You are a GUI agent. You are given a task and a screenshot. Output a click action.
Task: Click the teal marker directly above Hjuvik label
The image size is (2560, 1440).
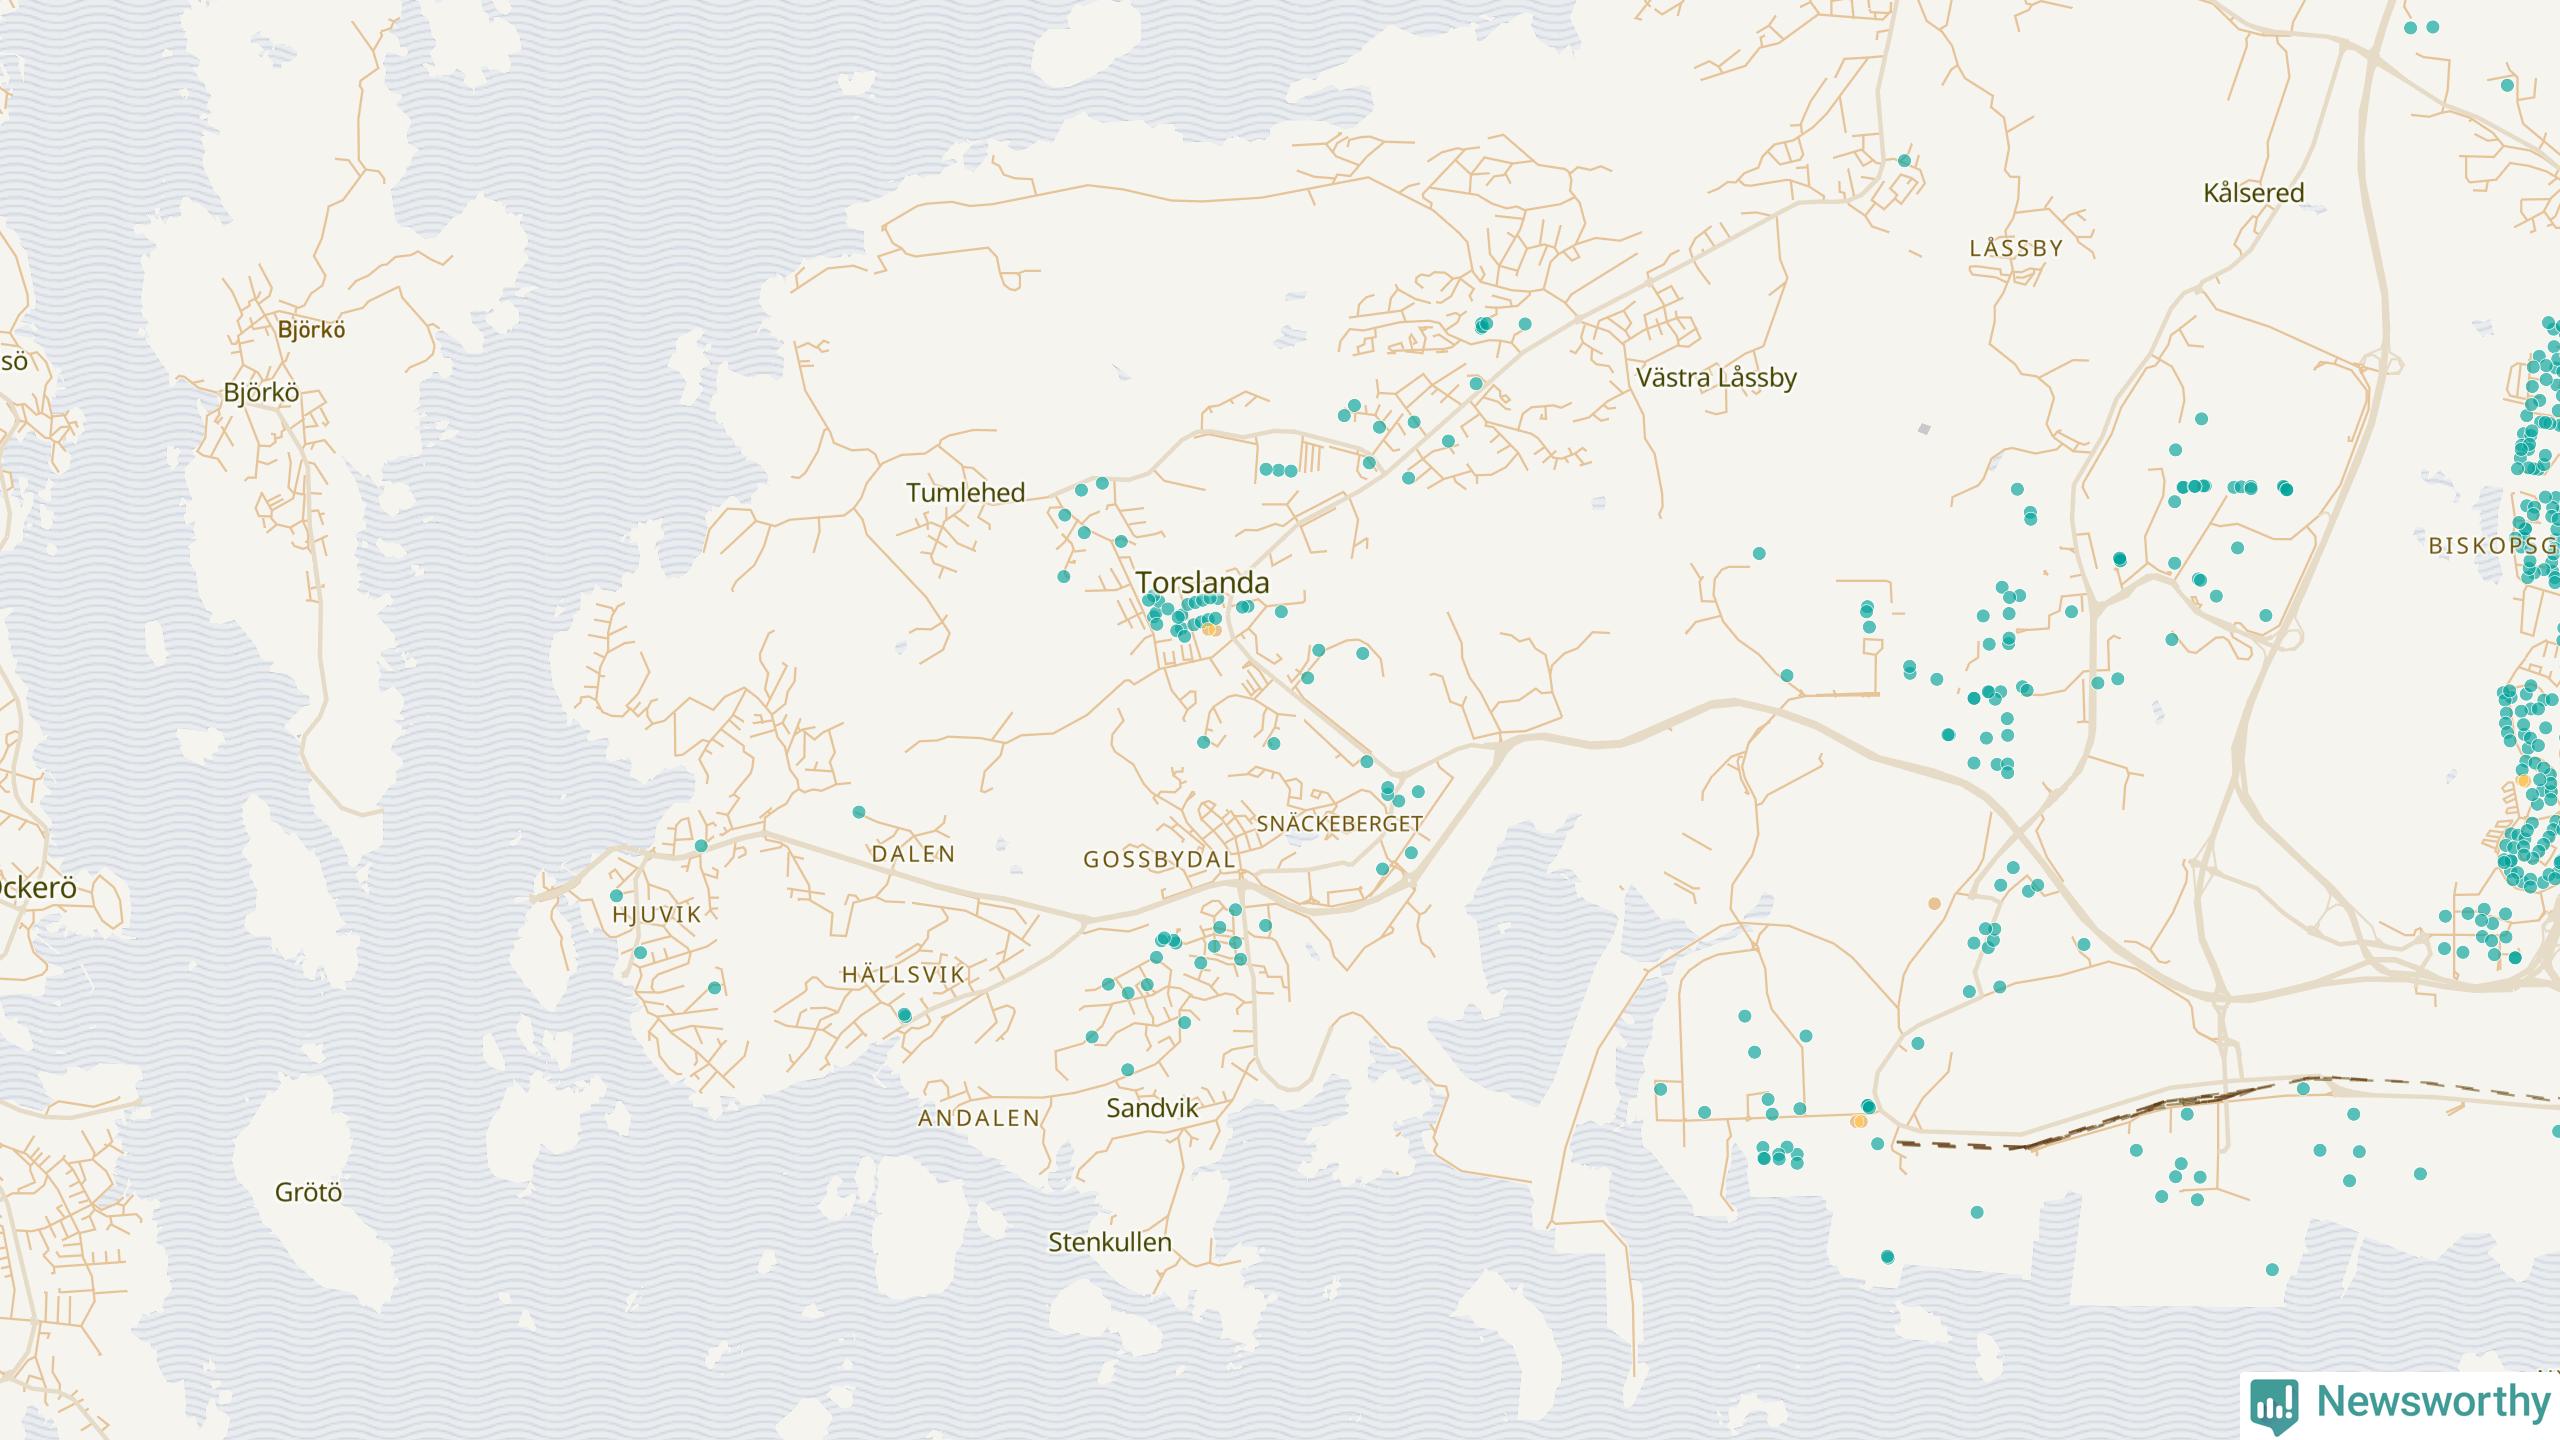(x=617, y=895)
